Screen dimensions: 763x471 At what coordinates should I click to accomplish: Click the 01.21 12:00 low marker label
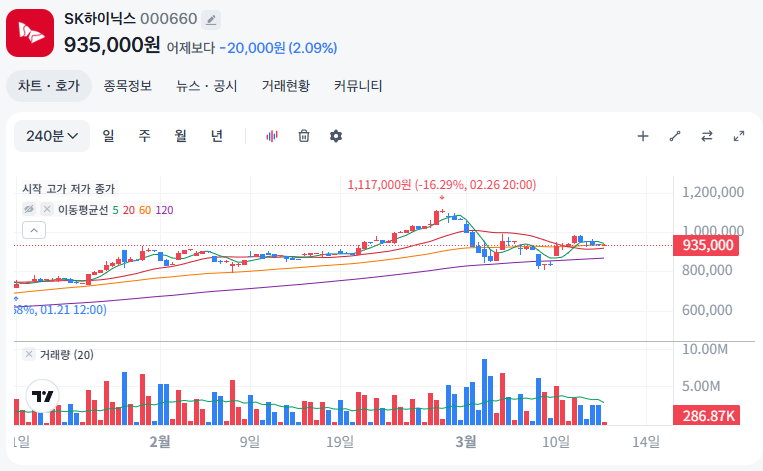pyautogui.click(x=60, y=310)
